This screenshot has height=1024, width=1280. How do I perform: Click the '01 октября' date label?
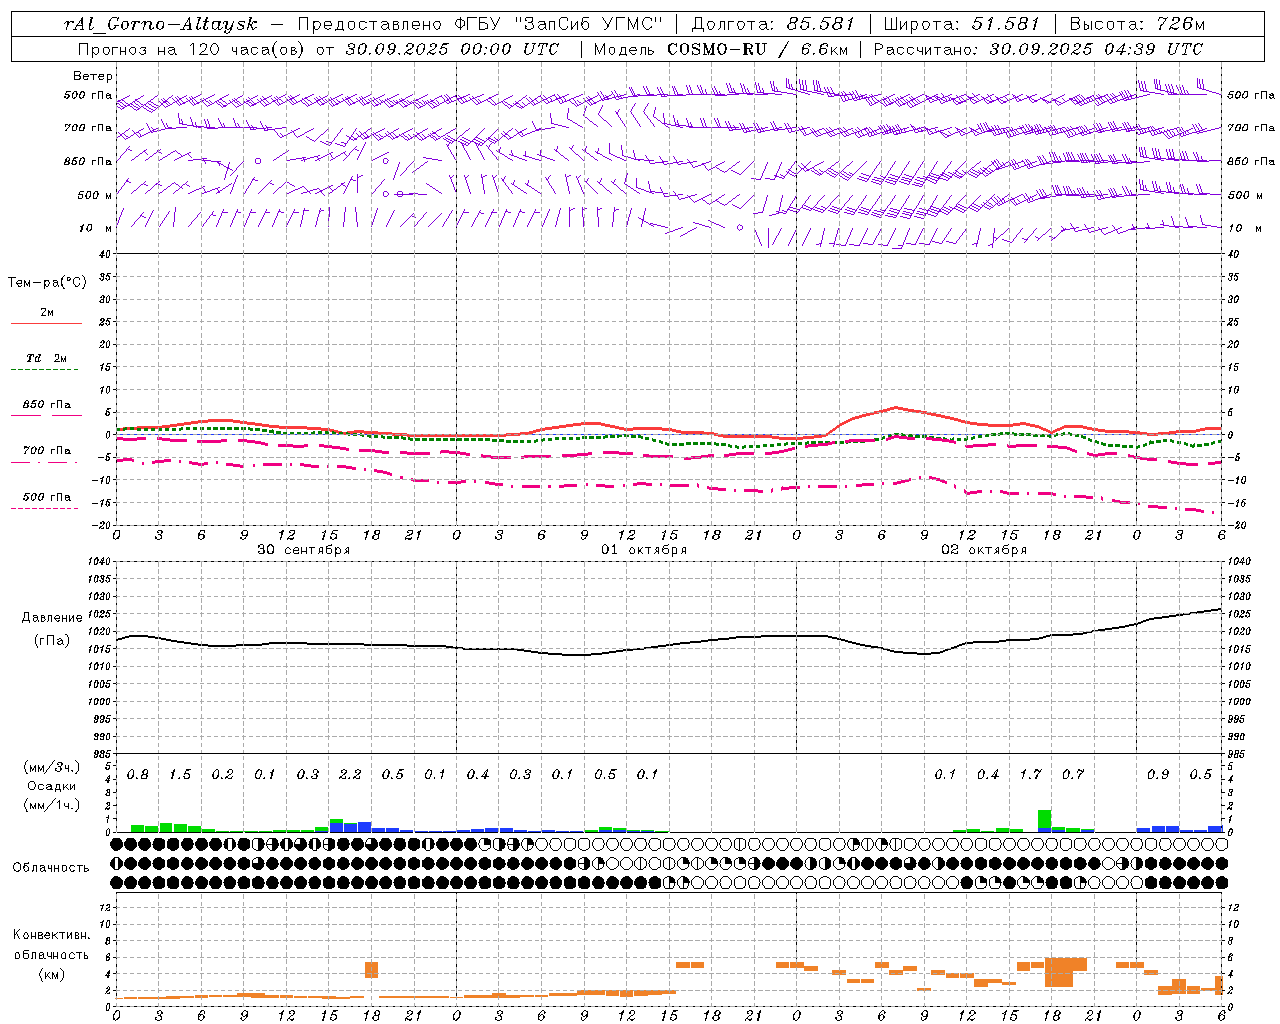click(x=644, y=550)
